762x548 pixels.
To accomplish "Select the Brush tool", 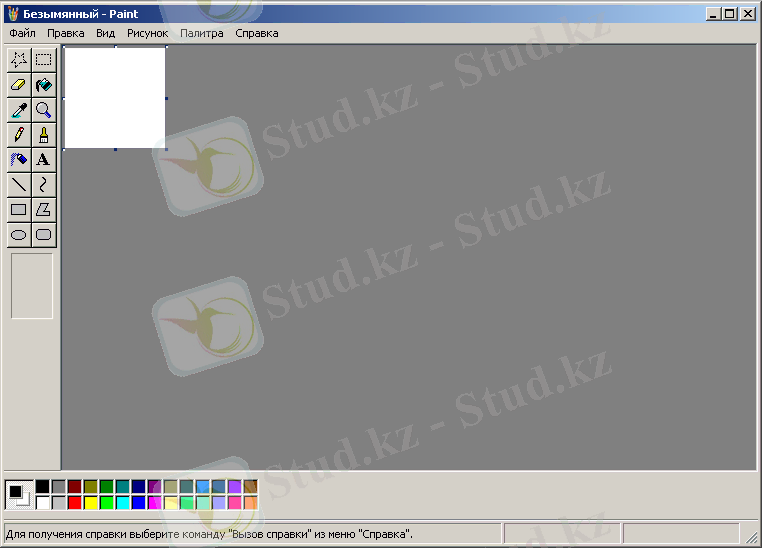I will [43, 135].
